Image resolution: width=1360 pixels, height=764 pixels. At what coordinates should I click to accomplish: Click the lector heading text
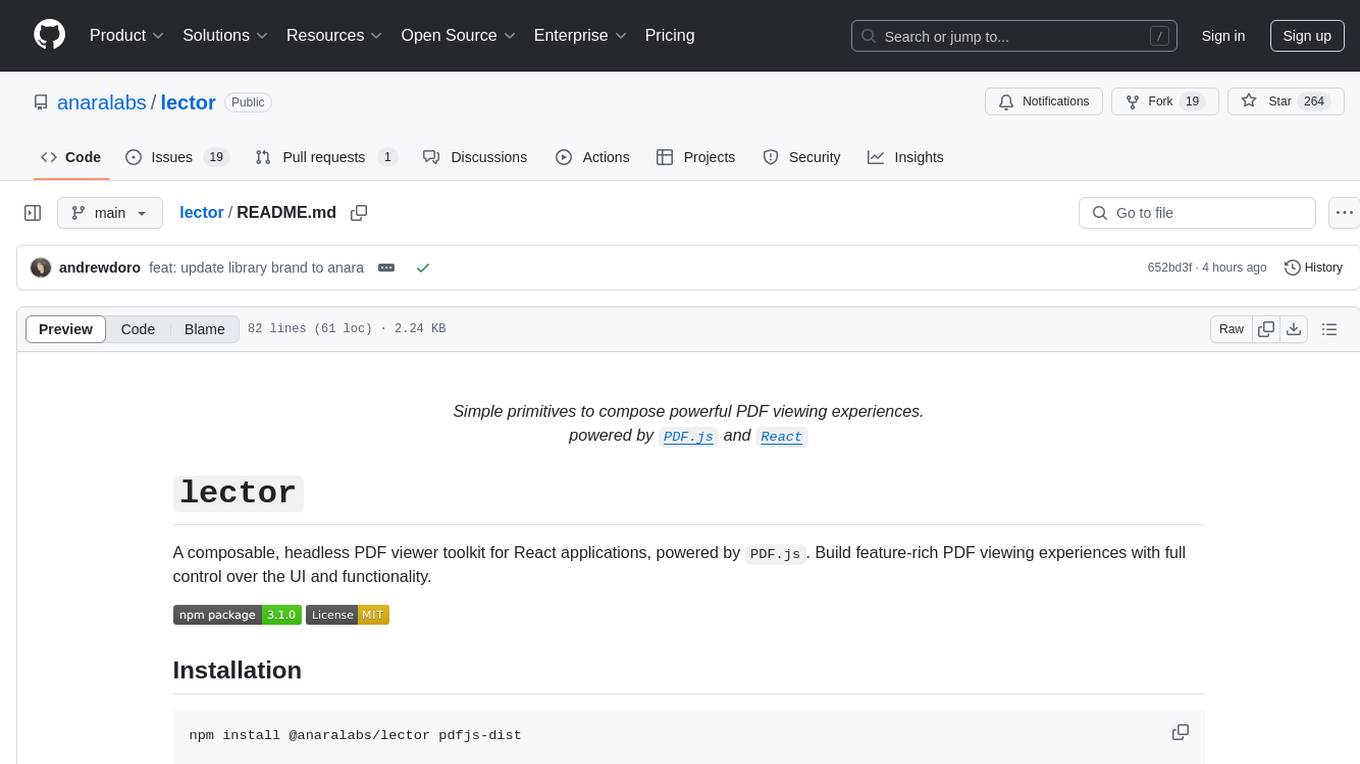(238, 492)
